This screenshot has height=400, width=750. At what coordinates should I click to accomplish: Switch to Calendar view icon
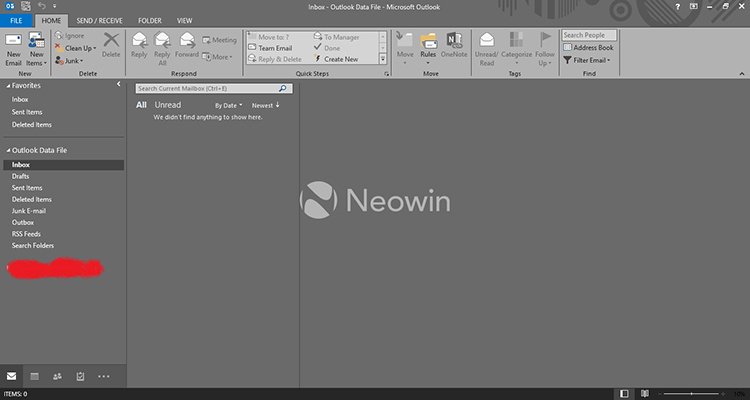click(34, 377)
